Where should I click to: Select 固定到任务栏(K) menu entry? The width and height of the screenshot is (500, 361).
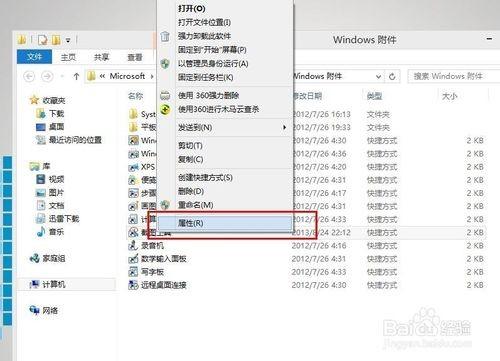pos(205,77)
